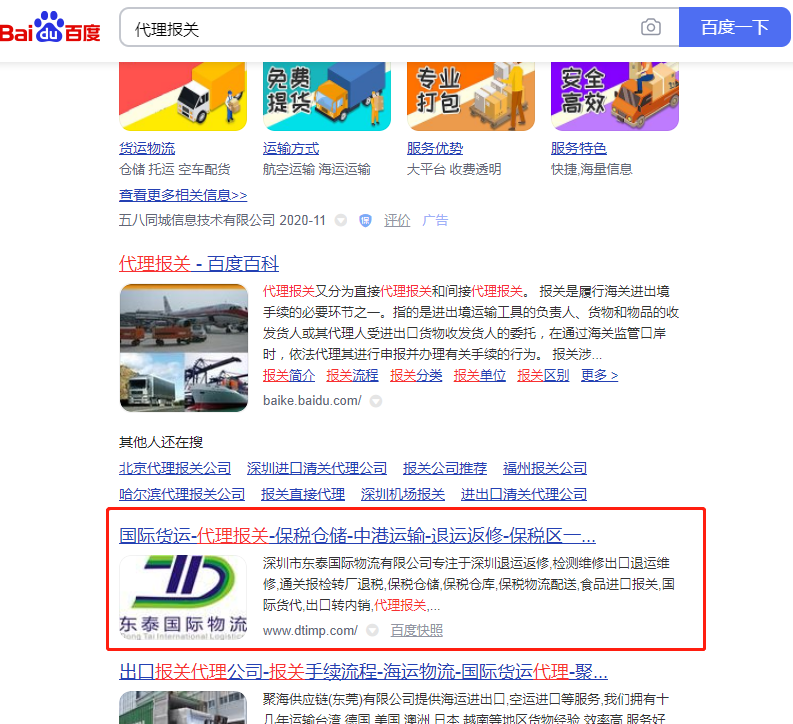Click 更多 > link in Baike result
This screenshot has width=793, height=724.
click(599, 375)
